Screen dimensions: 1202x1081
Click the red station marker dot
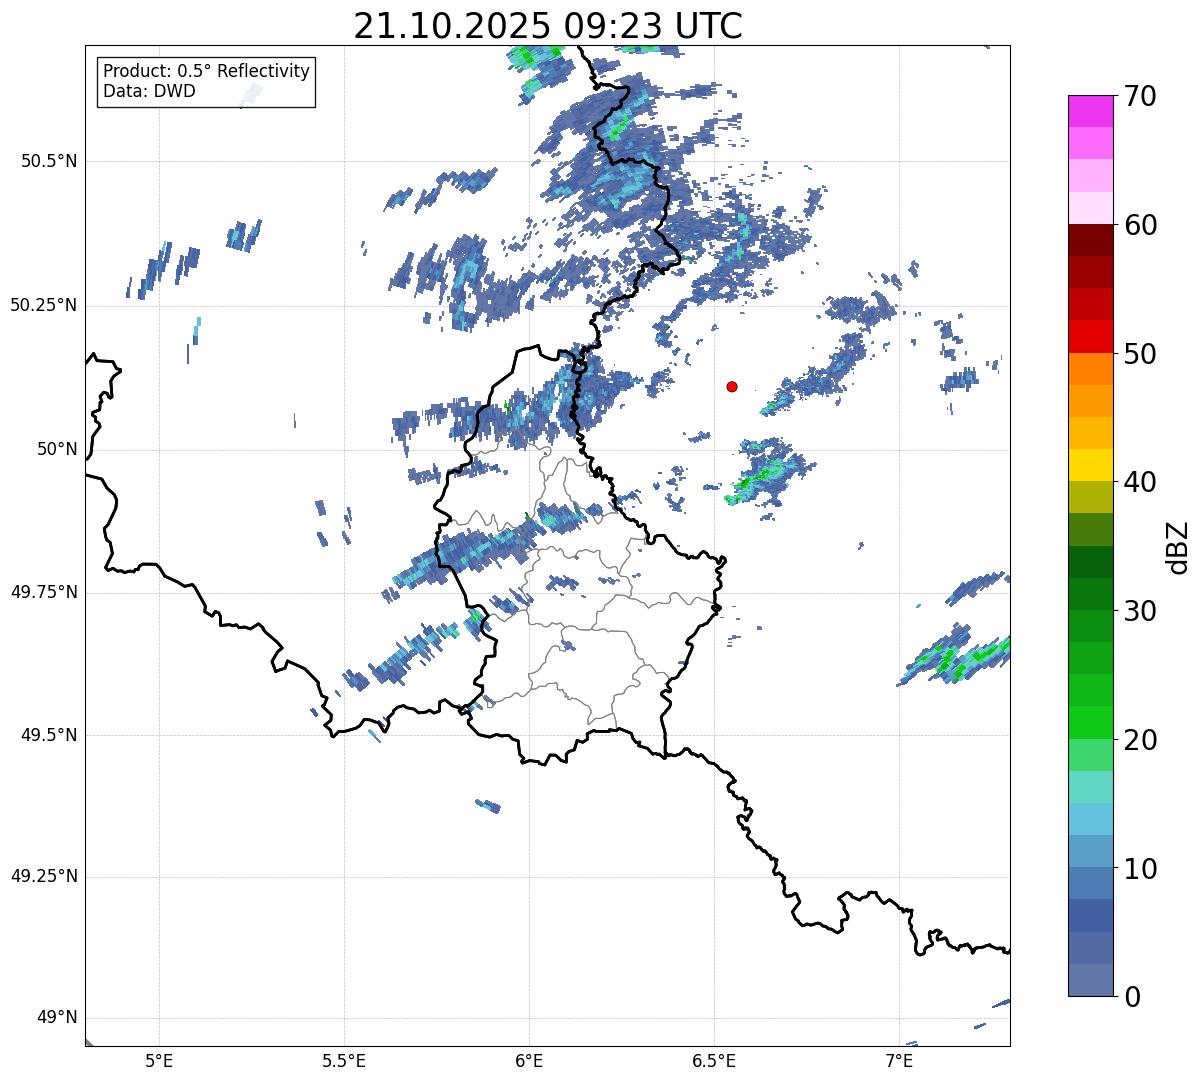732,387
